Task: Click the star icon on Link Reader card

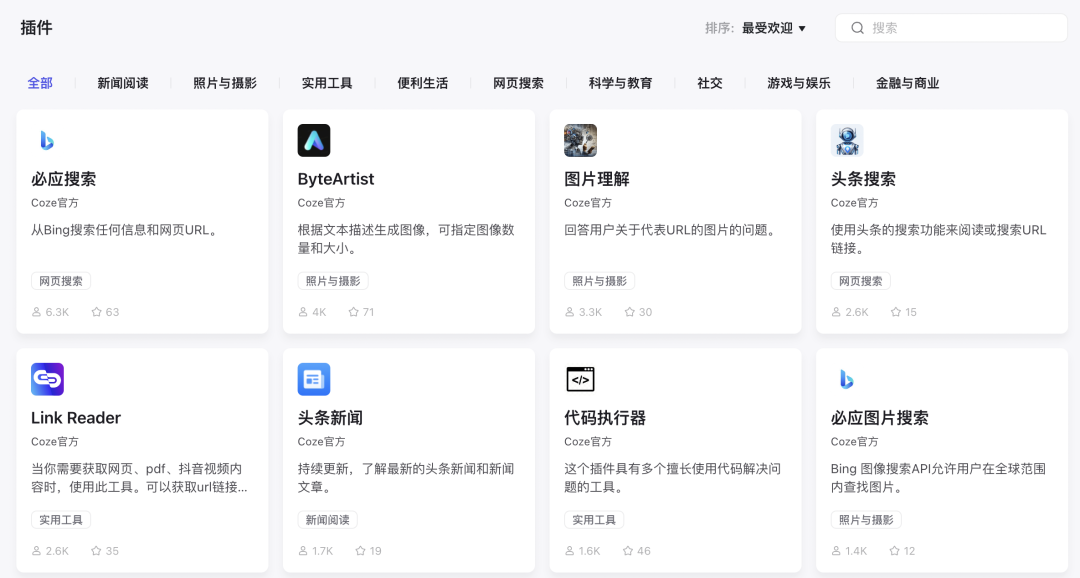Action: [96, 551]
